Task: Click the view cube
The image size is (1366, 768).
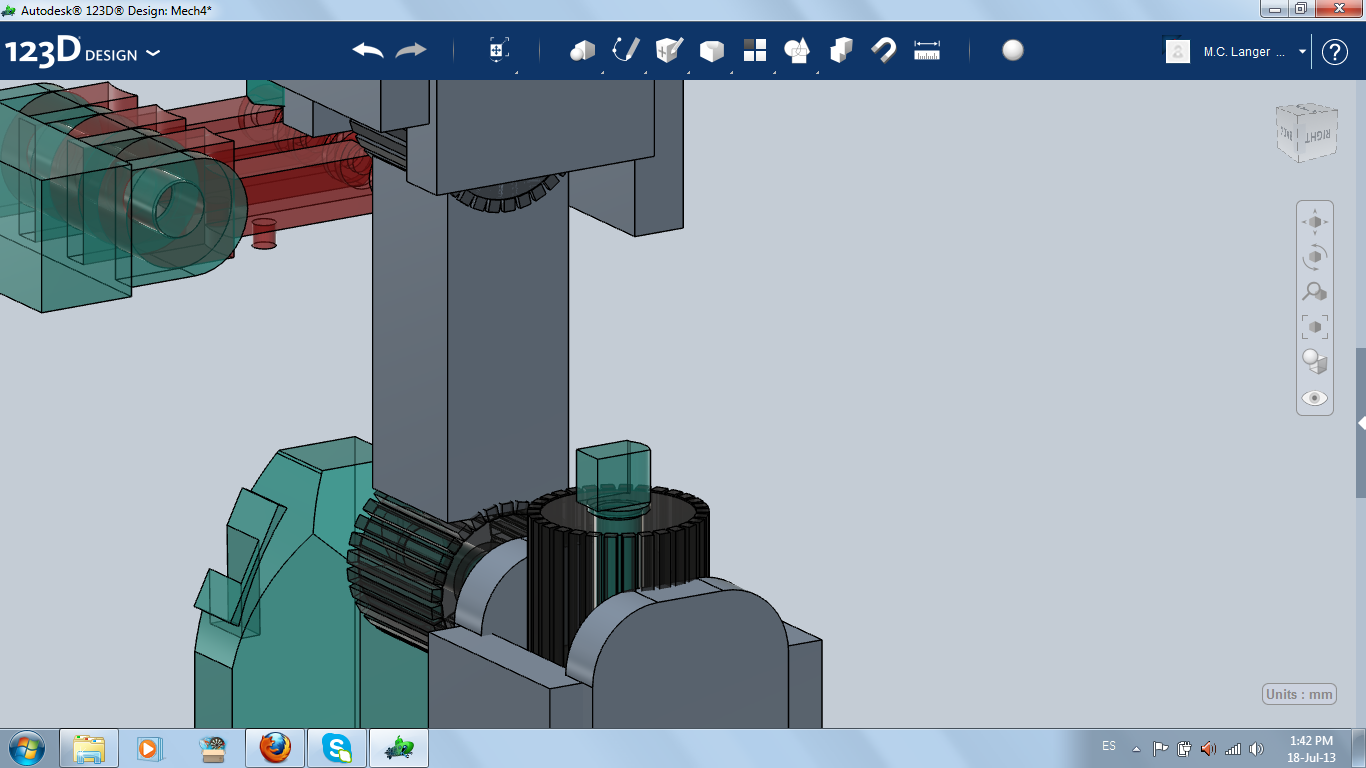Action: pyautogui.click(x=1306, y=132)
